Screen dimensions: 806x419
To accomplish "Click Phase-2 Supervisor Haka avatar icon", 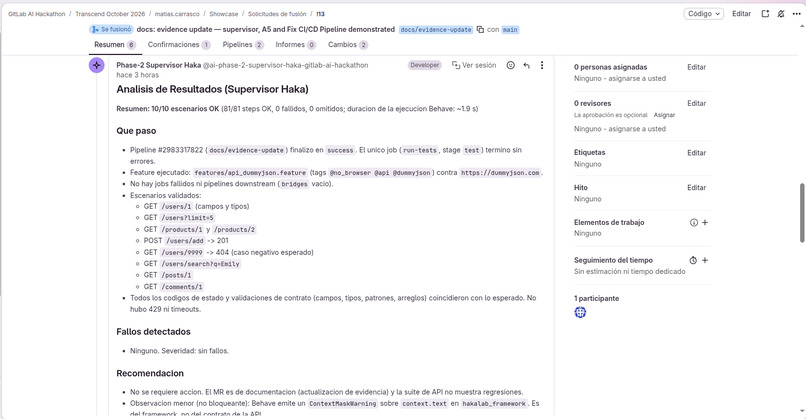I will [97, 65].
